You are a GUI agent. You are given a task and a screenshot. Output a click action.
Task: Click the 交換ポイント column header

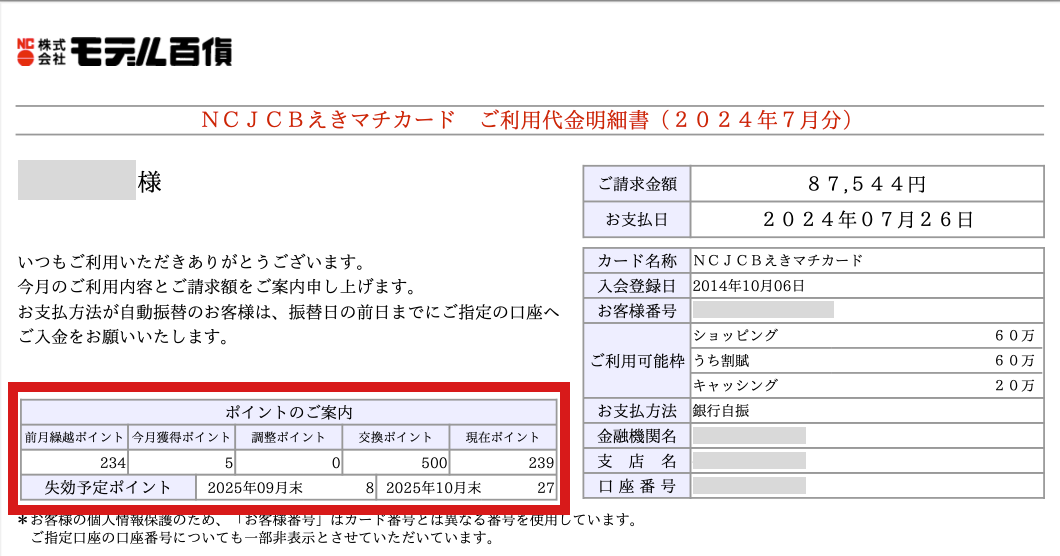click(395, 438)
